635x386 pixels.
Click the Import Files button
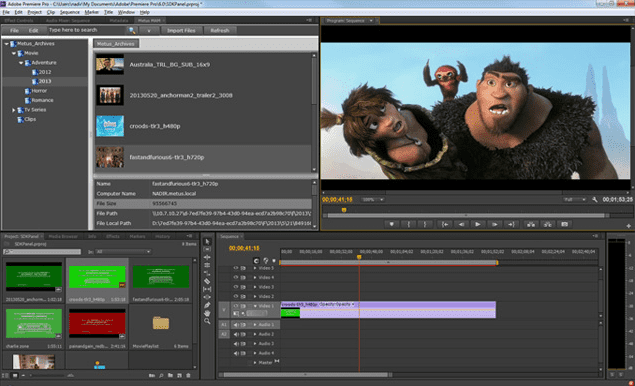click(x=181, y=30)
